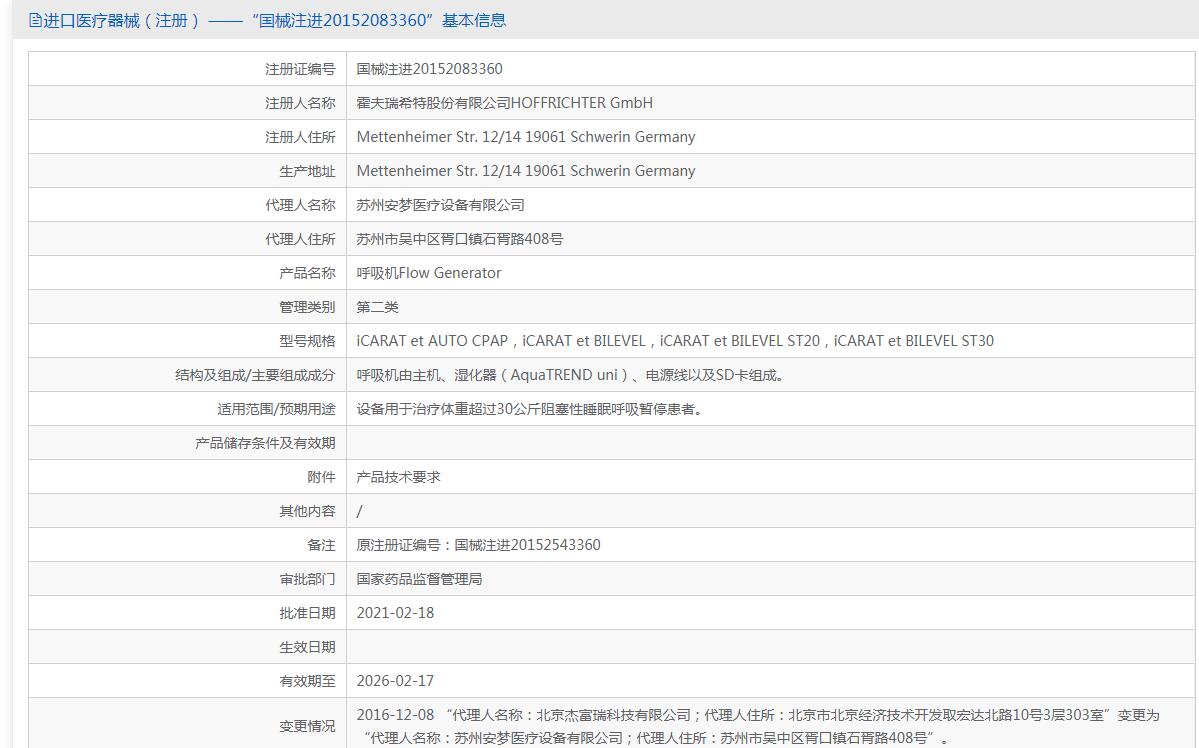Click the 呼吸机由主机、湿化器 composition value
The image size is (1199, 748).
coord(571,376)
